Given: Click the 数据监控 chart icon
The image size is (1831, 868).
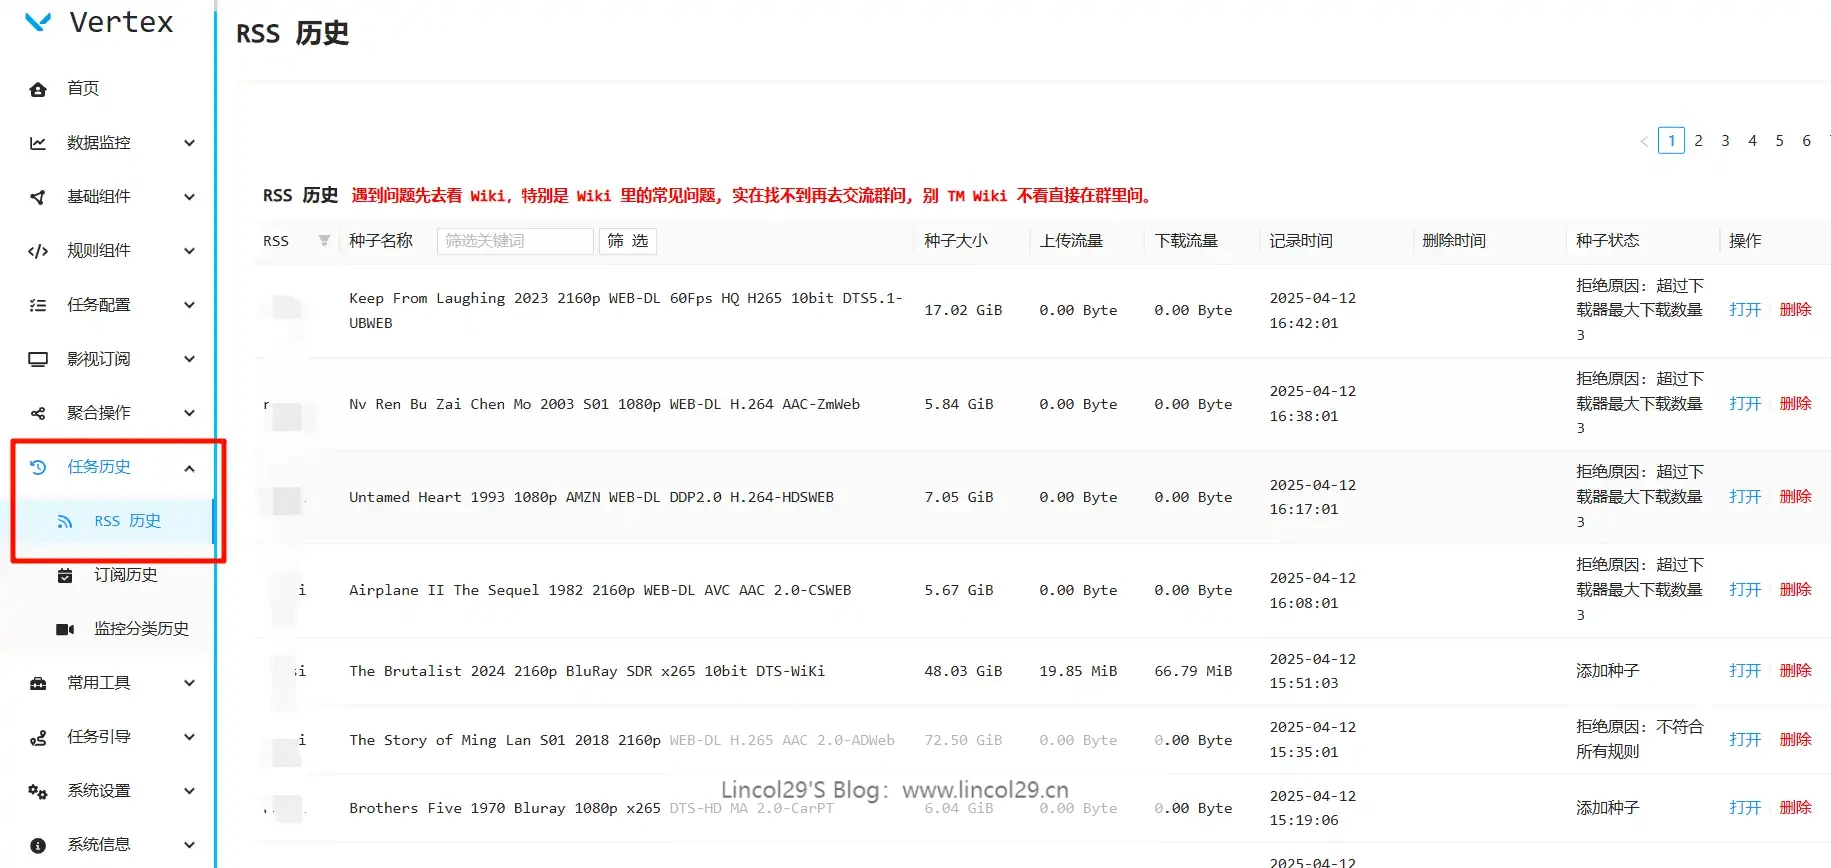Looking at the screenshot, I should (38, 143).
